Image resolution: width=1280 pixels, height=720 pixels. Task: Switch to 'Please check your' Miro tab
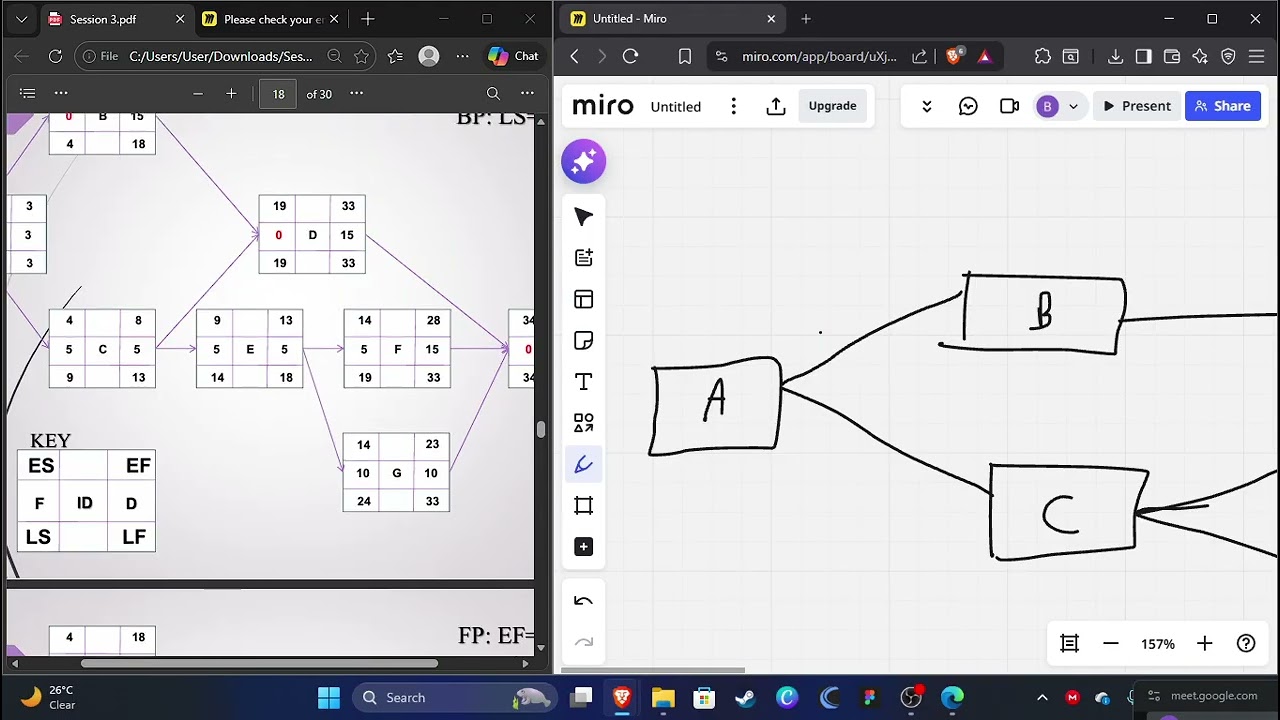269,19
